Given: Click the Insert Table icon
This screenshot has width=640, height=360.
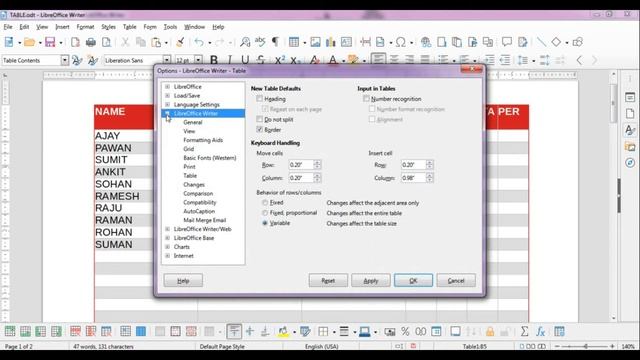Looking at the screenshot, I should pos(294,42).
